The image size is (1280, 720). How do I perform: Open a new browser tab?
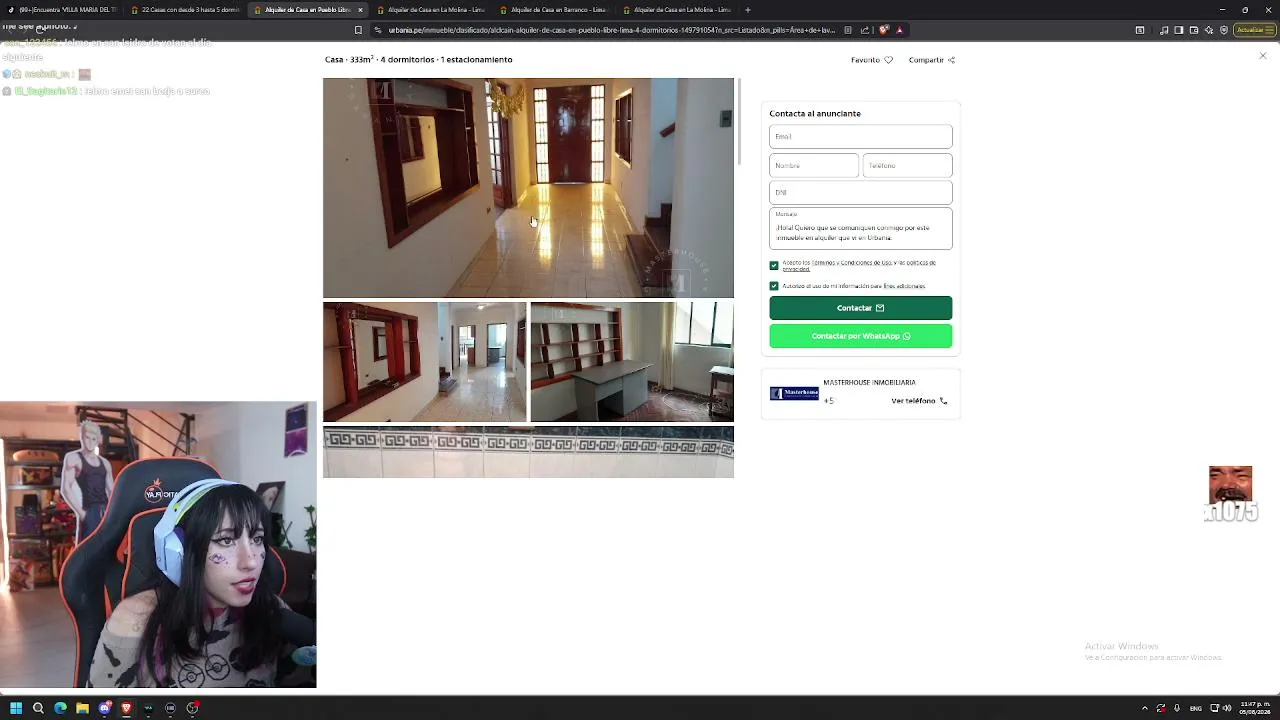click(x=748, y=10)
